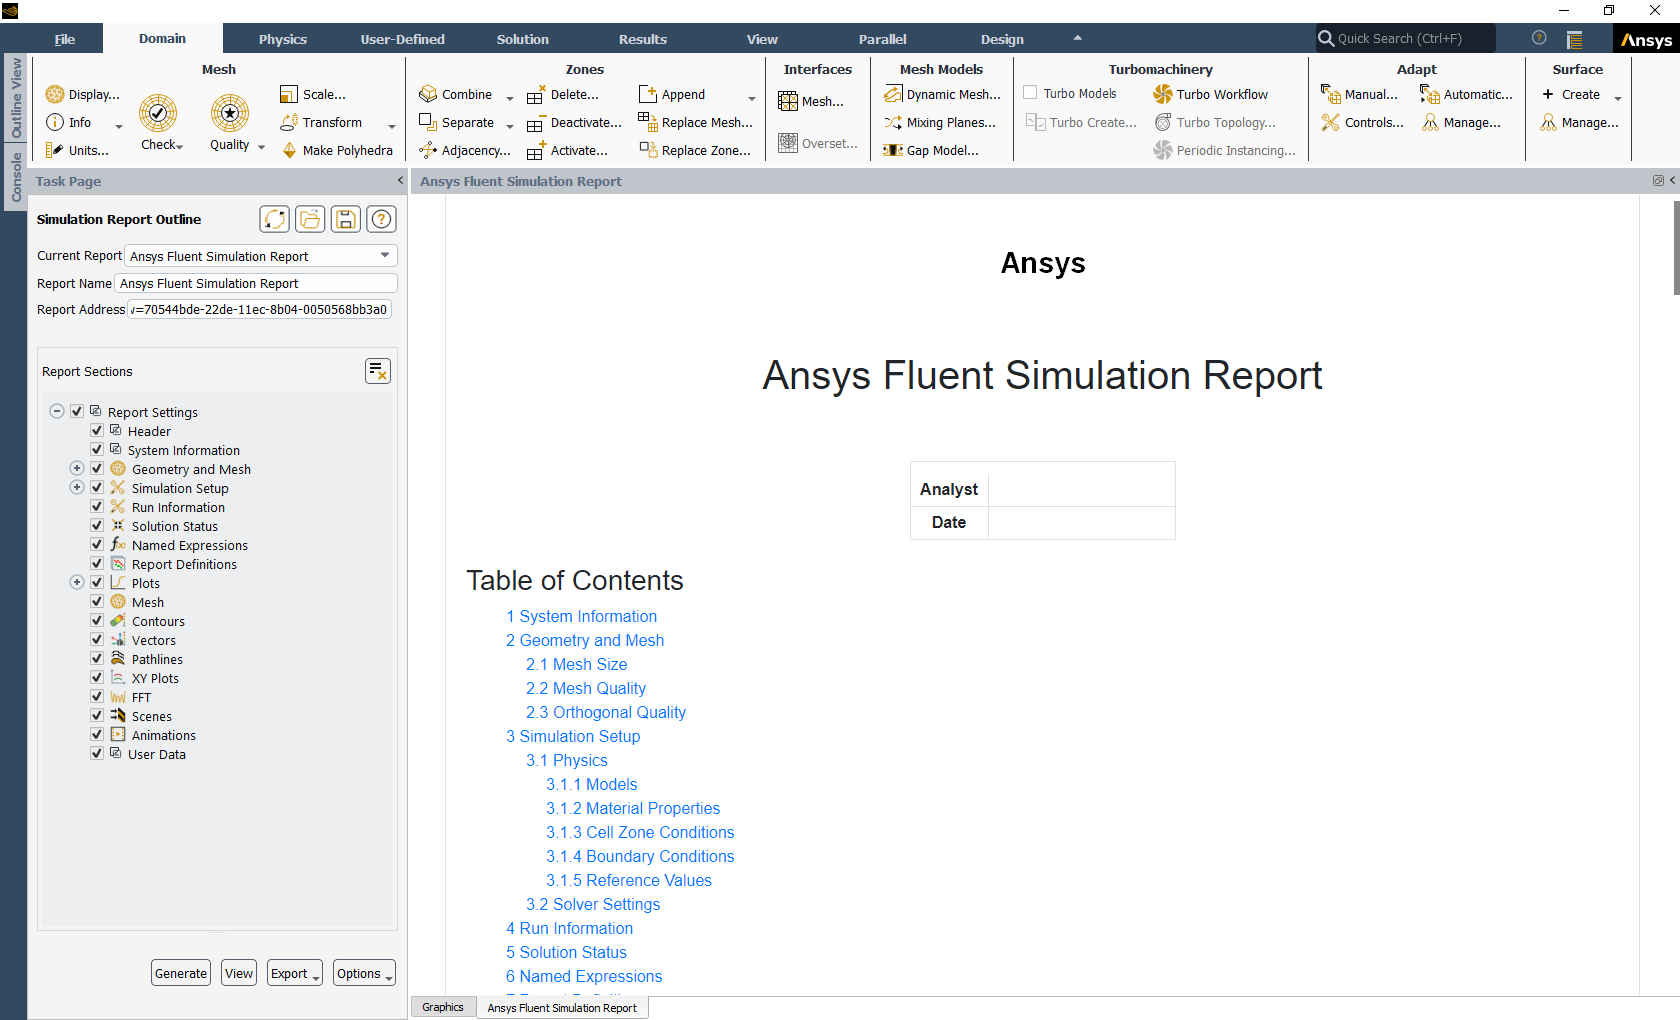Image resolution: width=1680 pixels, height=1020 pixels.
Task: Uncheck the Contours report section
Action: coord(96,620)
